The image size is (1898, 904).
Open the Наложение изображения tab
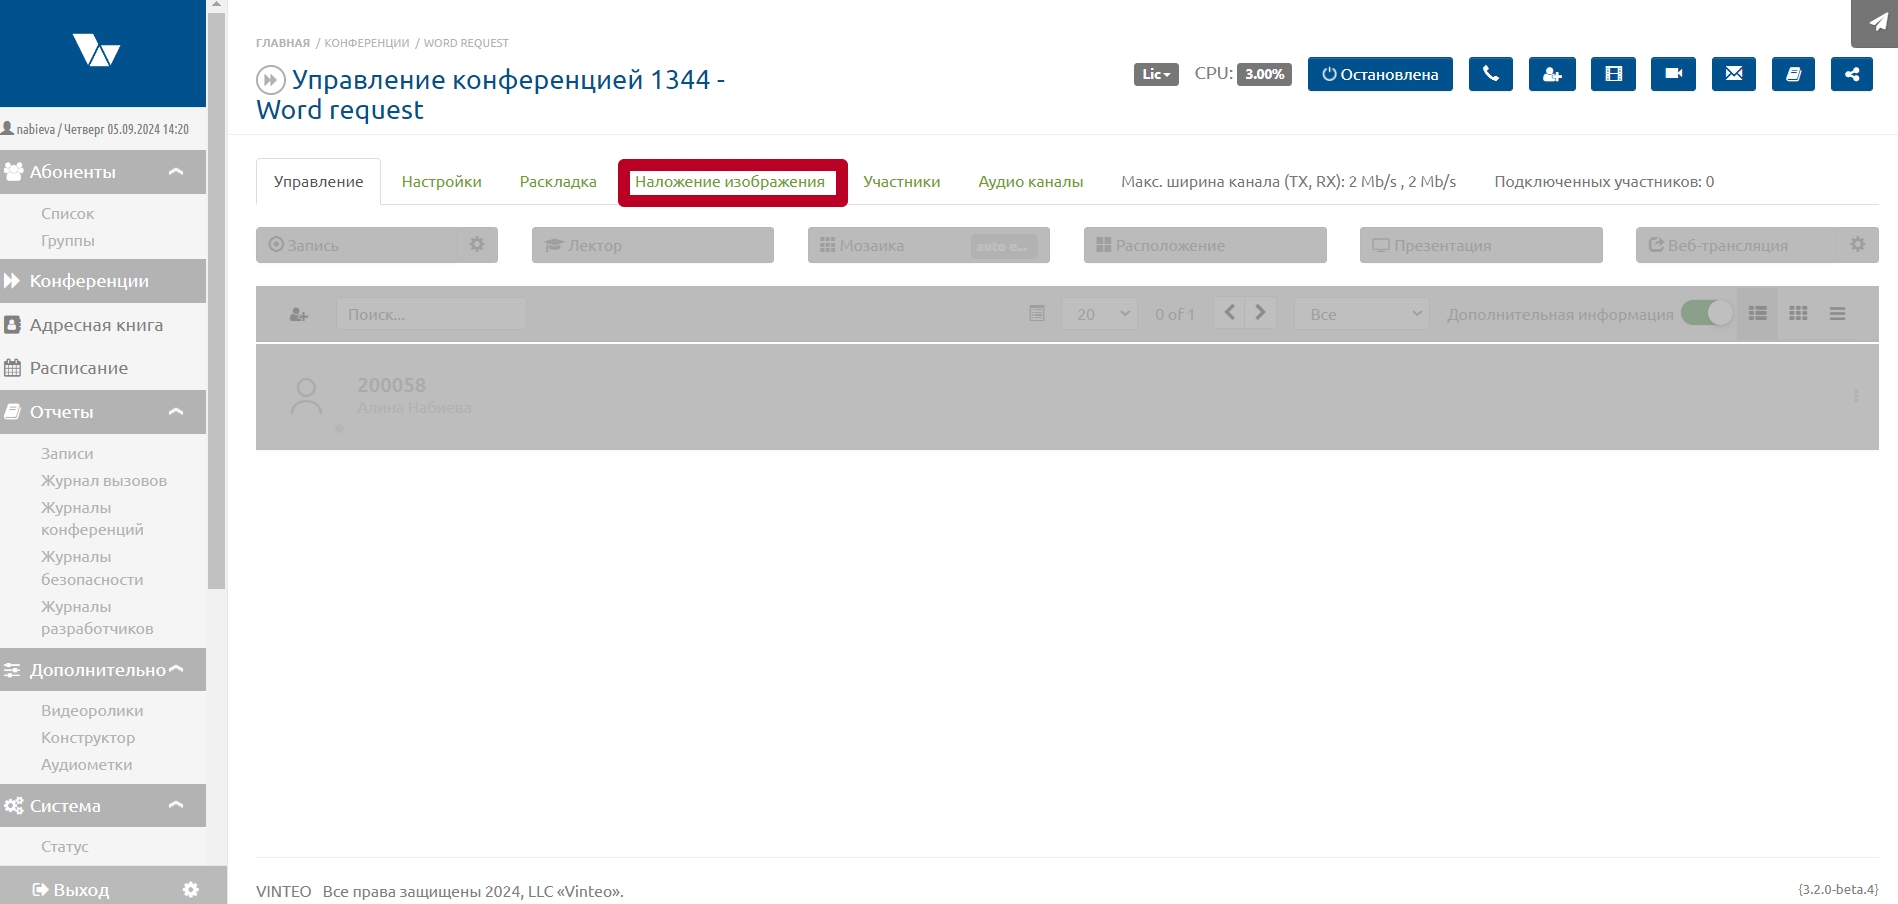click(x=730, y=181)
